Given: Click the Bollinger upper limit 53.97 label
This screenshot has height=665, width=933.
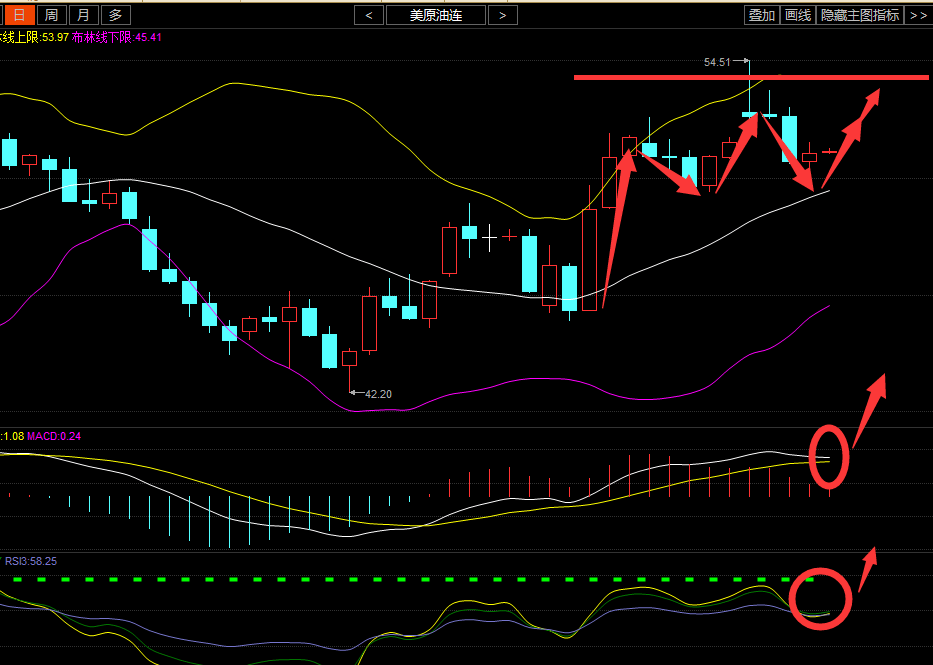Looking at the screenshot, I should [34, 37].
